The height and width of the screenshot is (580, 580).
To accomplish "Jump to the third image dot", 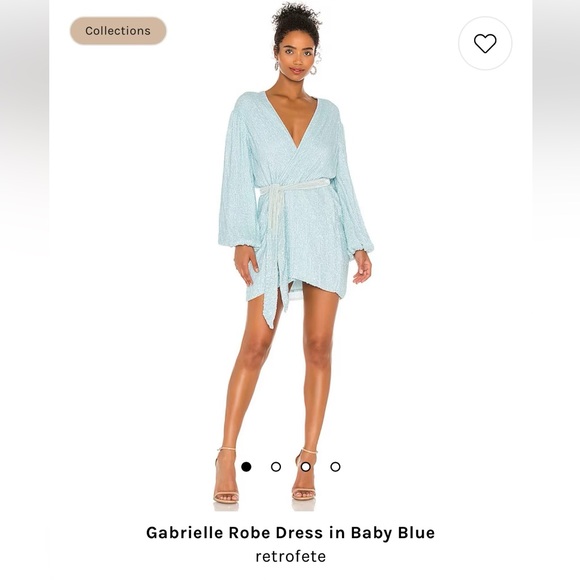I will point(306,467).
